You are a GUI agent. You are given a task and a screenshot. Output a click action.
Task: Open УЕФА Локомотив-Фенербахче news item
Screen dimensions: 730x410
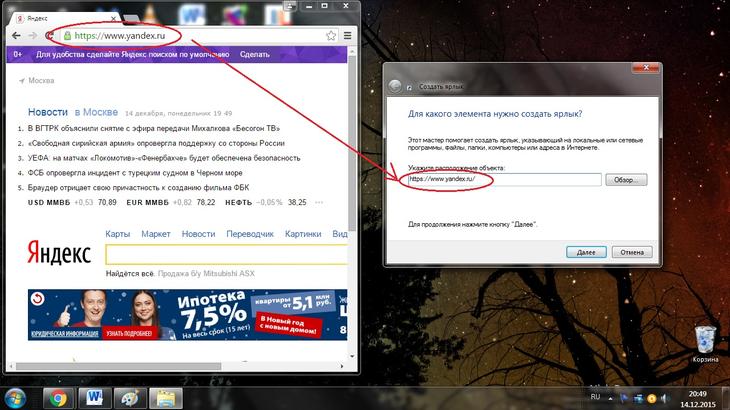(x=164, y=158)
